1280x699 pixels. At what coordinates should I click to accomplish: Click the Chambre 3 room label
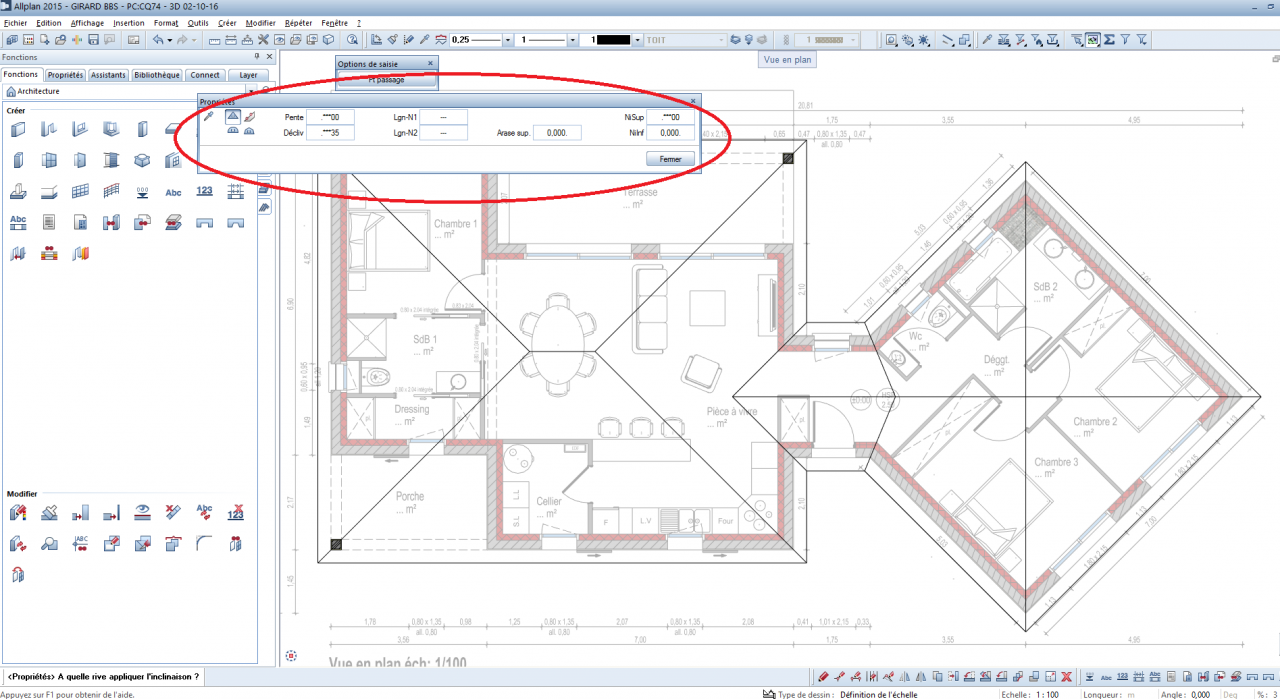[1056, 462]
